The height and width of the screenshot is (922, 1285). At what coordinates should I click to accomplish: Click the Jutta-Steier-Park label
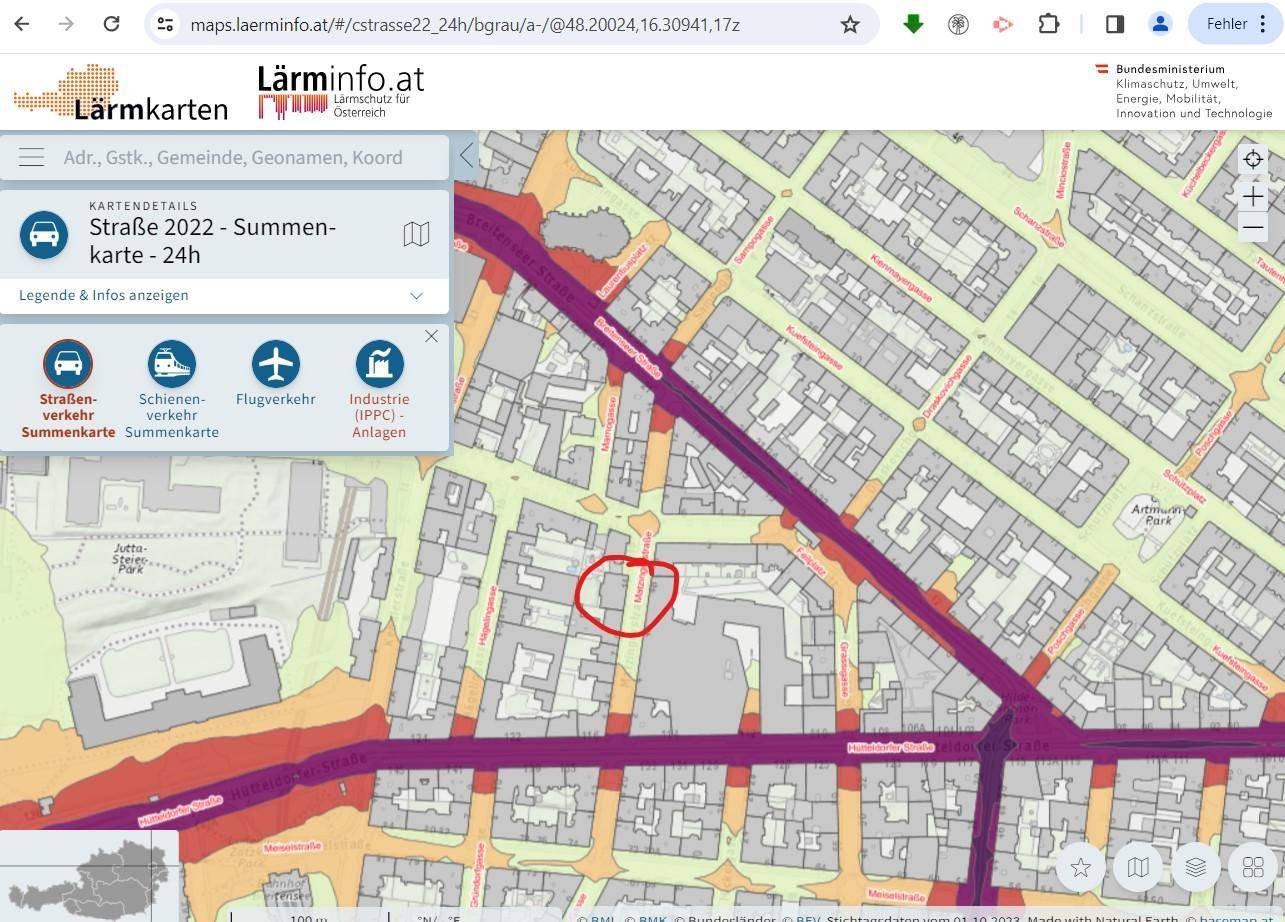point(130,558)
